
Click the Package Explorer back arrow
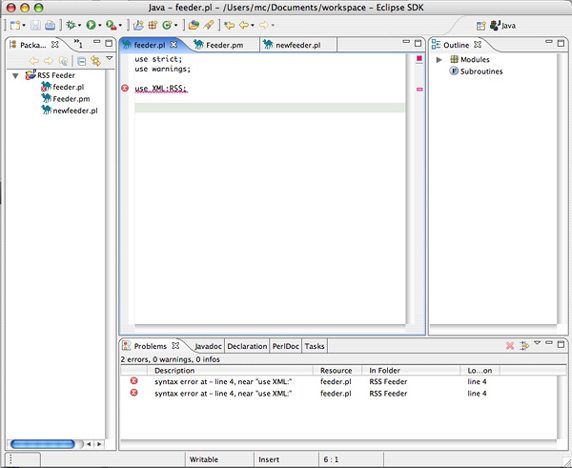34,61
